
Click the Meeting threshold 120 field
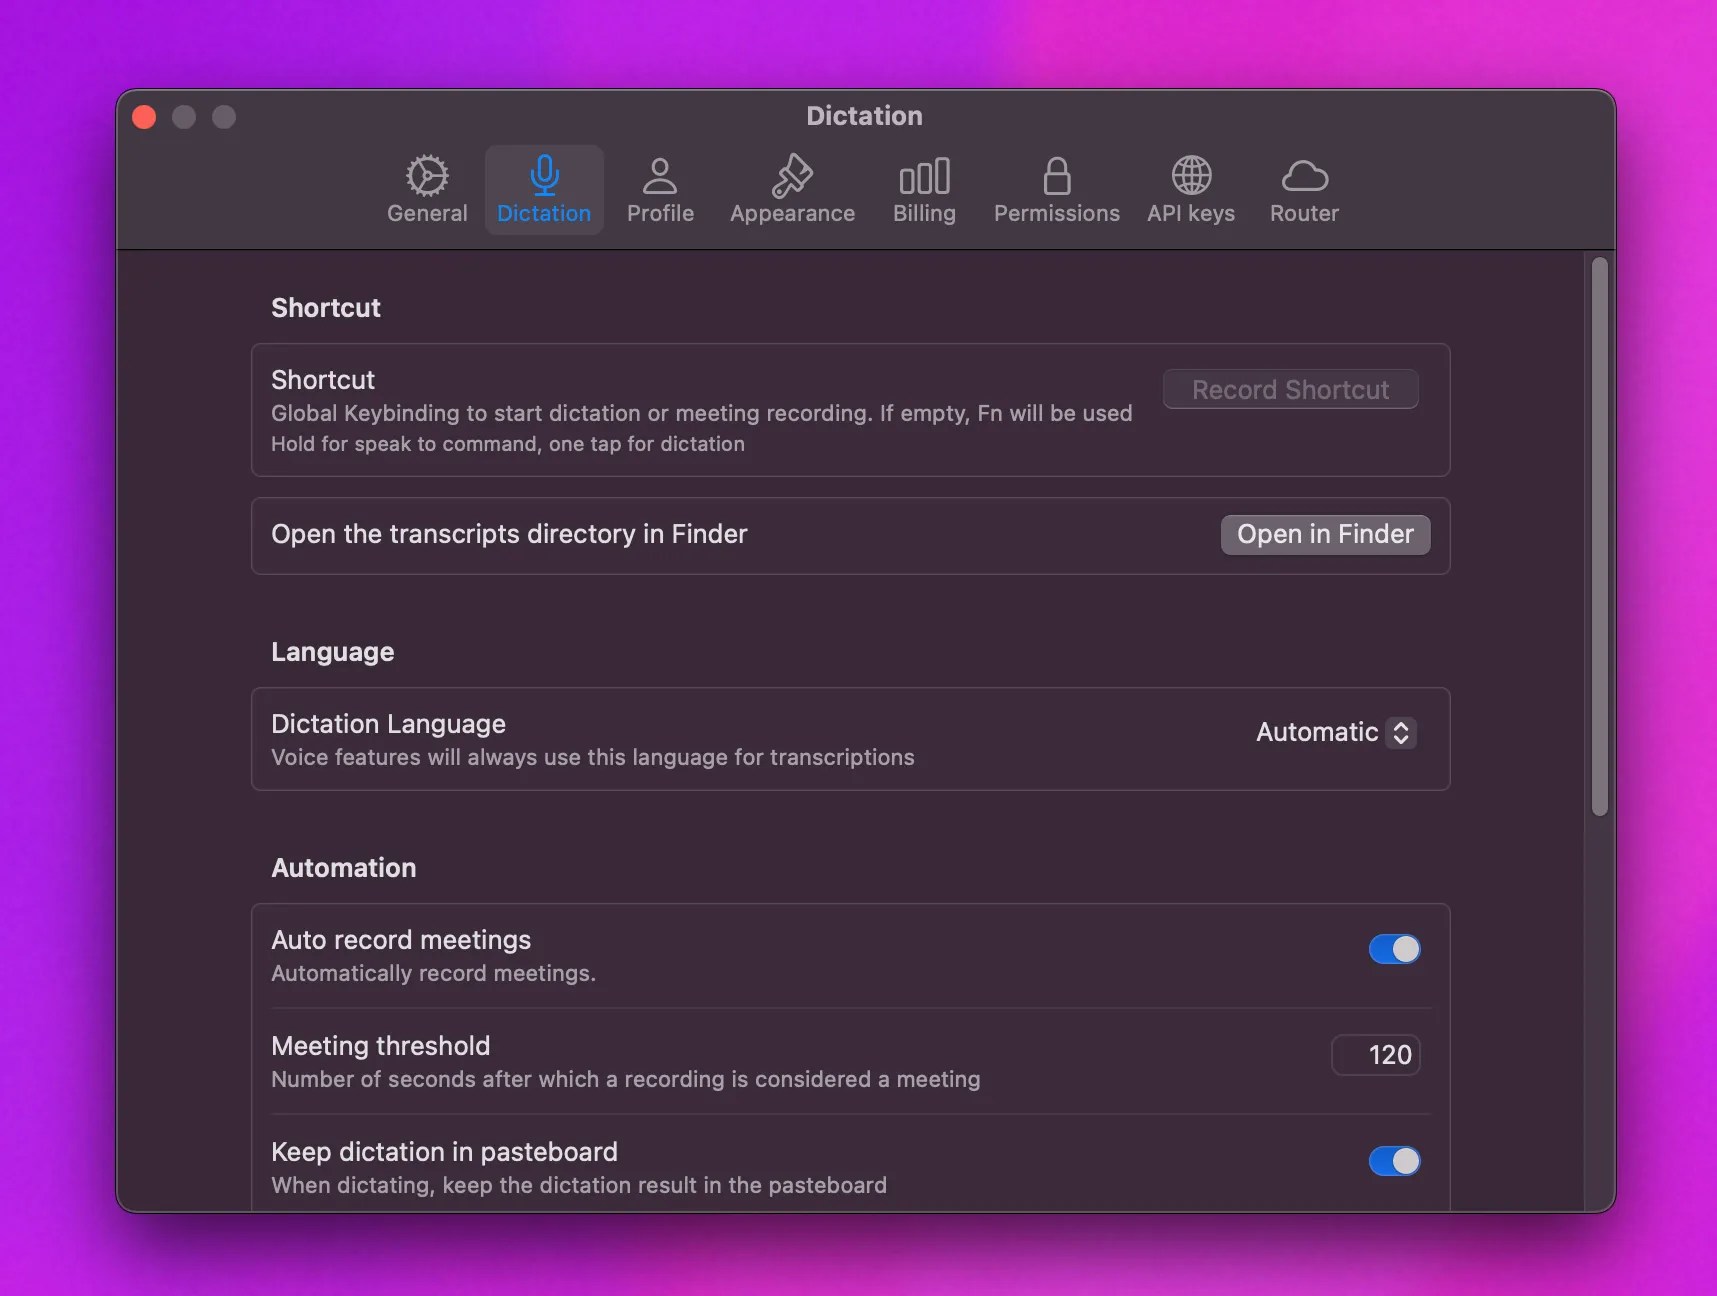click(x=1376, y=1055)
